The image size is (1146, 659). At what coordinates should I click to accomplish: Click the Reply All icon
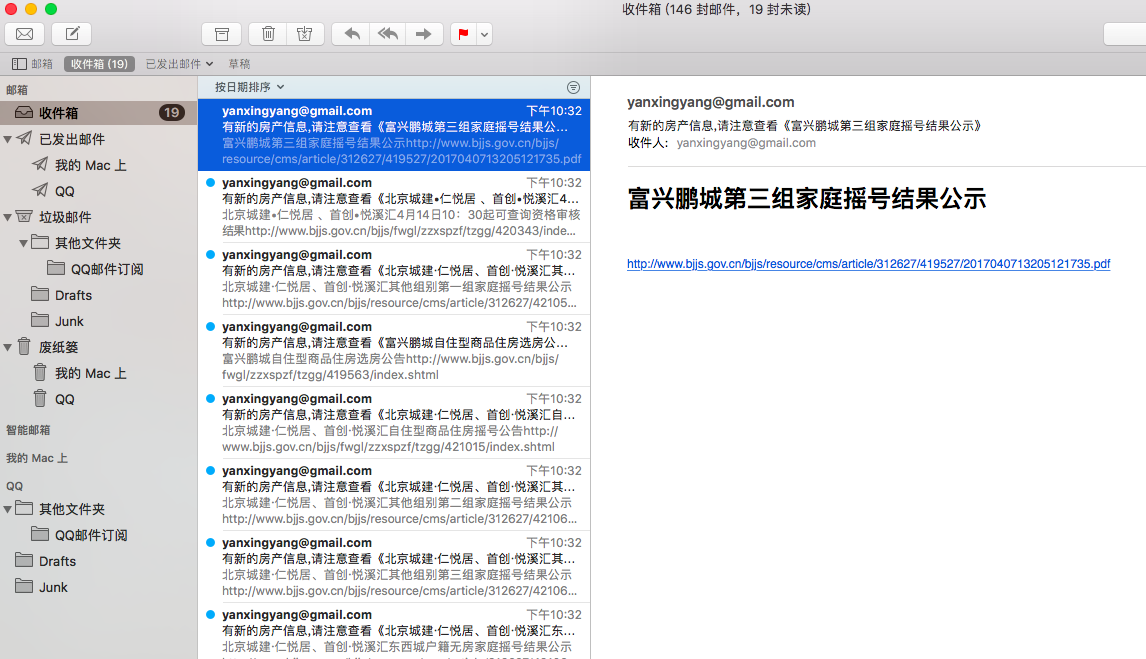(387, 33)
